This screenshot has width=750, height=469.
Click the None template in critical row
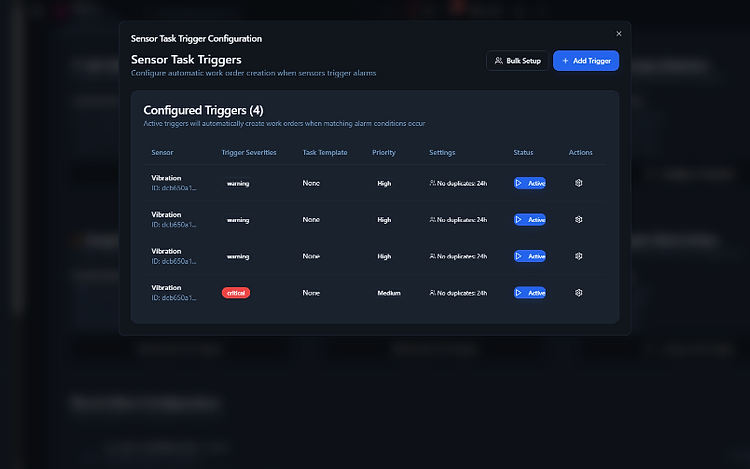point(311,293)
